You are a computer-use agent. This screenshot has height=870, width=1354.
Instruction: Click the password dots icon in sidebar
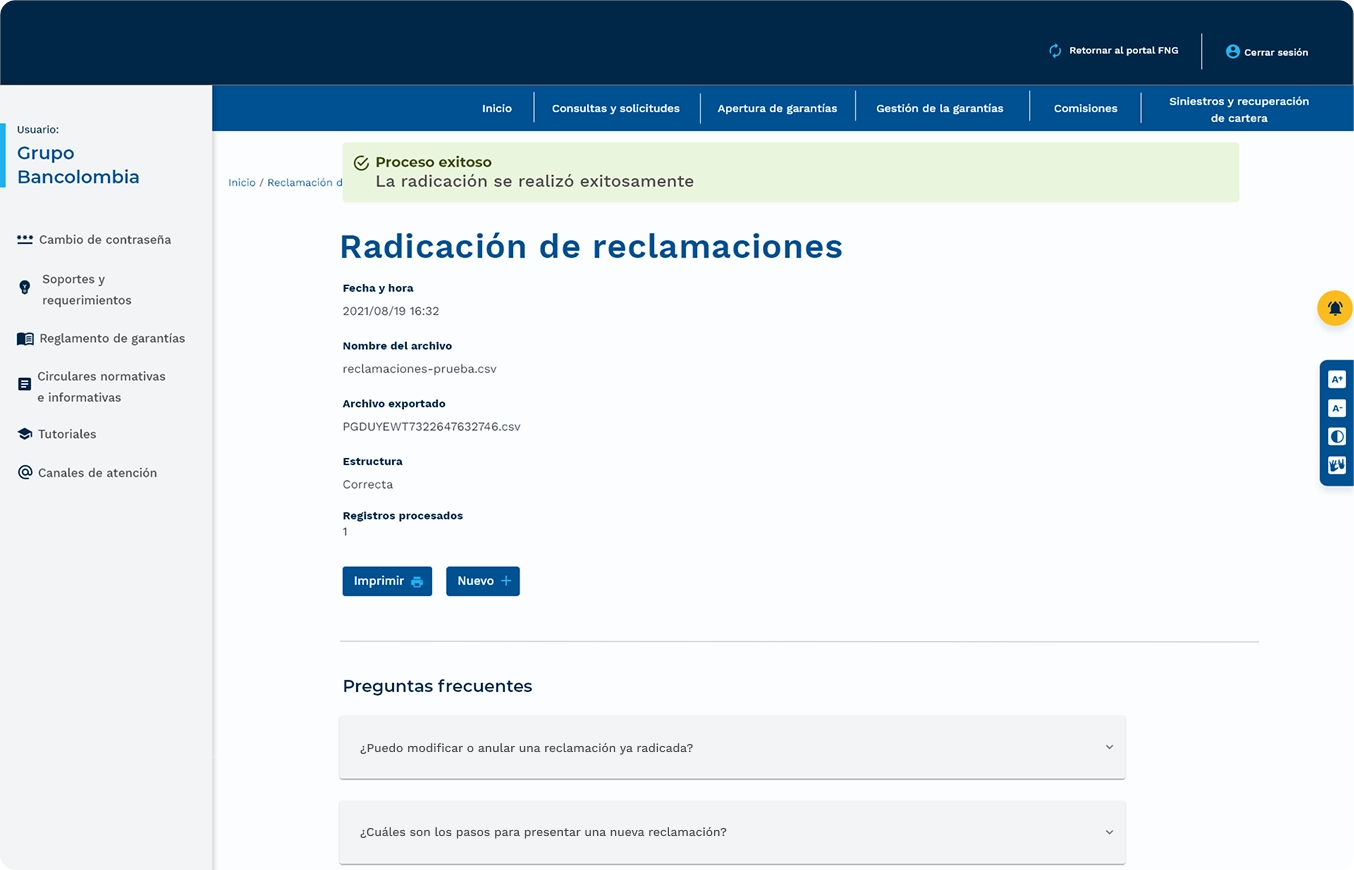(25, 239)
